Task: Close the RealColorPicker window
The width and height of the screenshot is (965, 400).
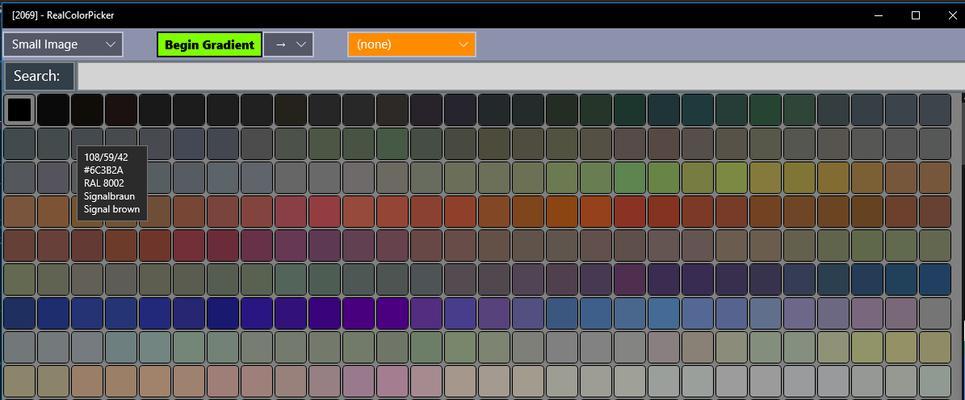Action: [x=951, y=15]
